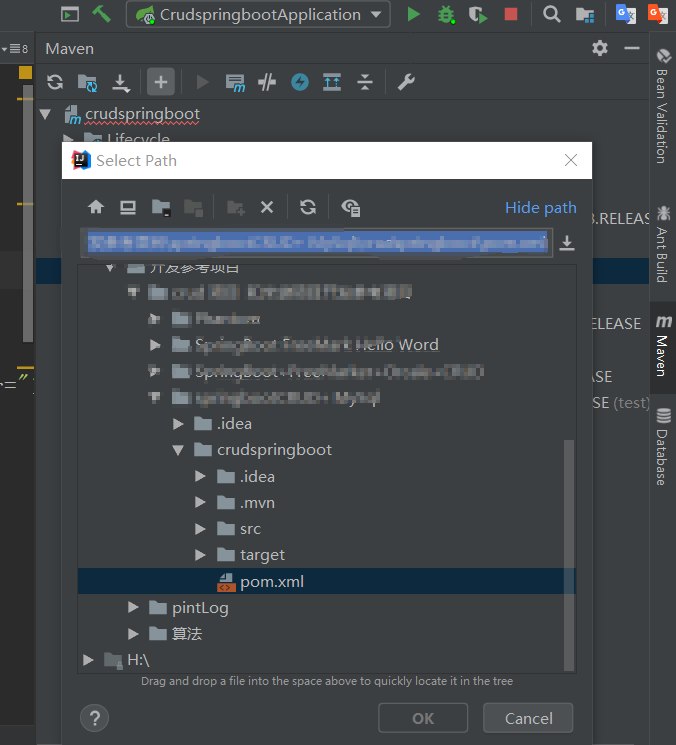676x745 pixels.
Task: Toggle skip tests mode lightning icon
Action: pyautogui.click(x=300, y=82)
